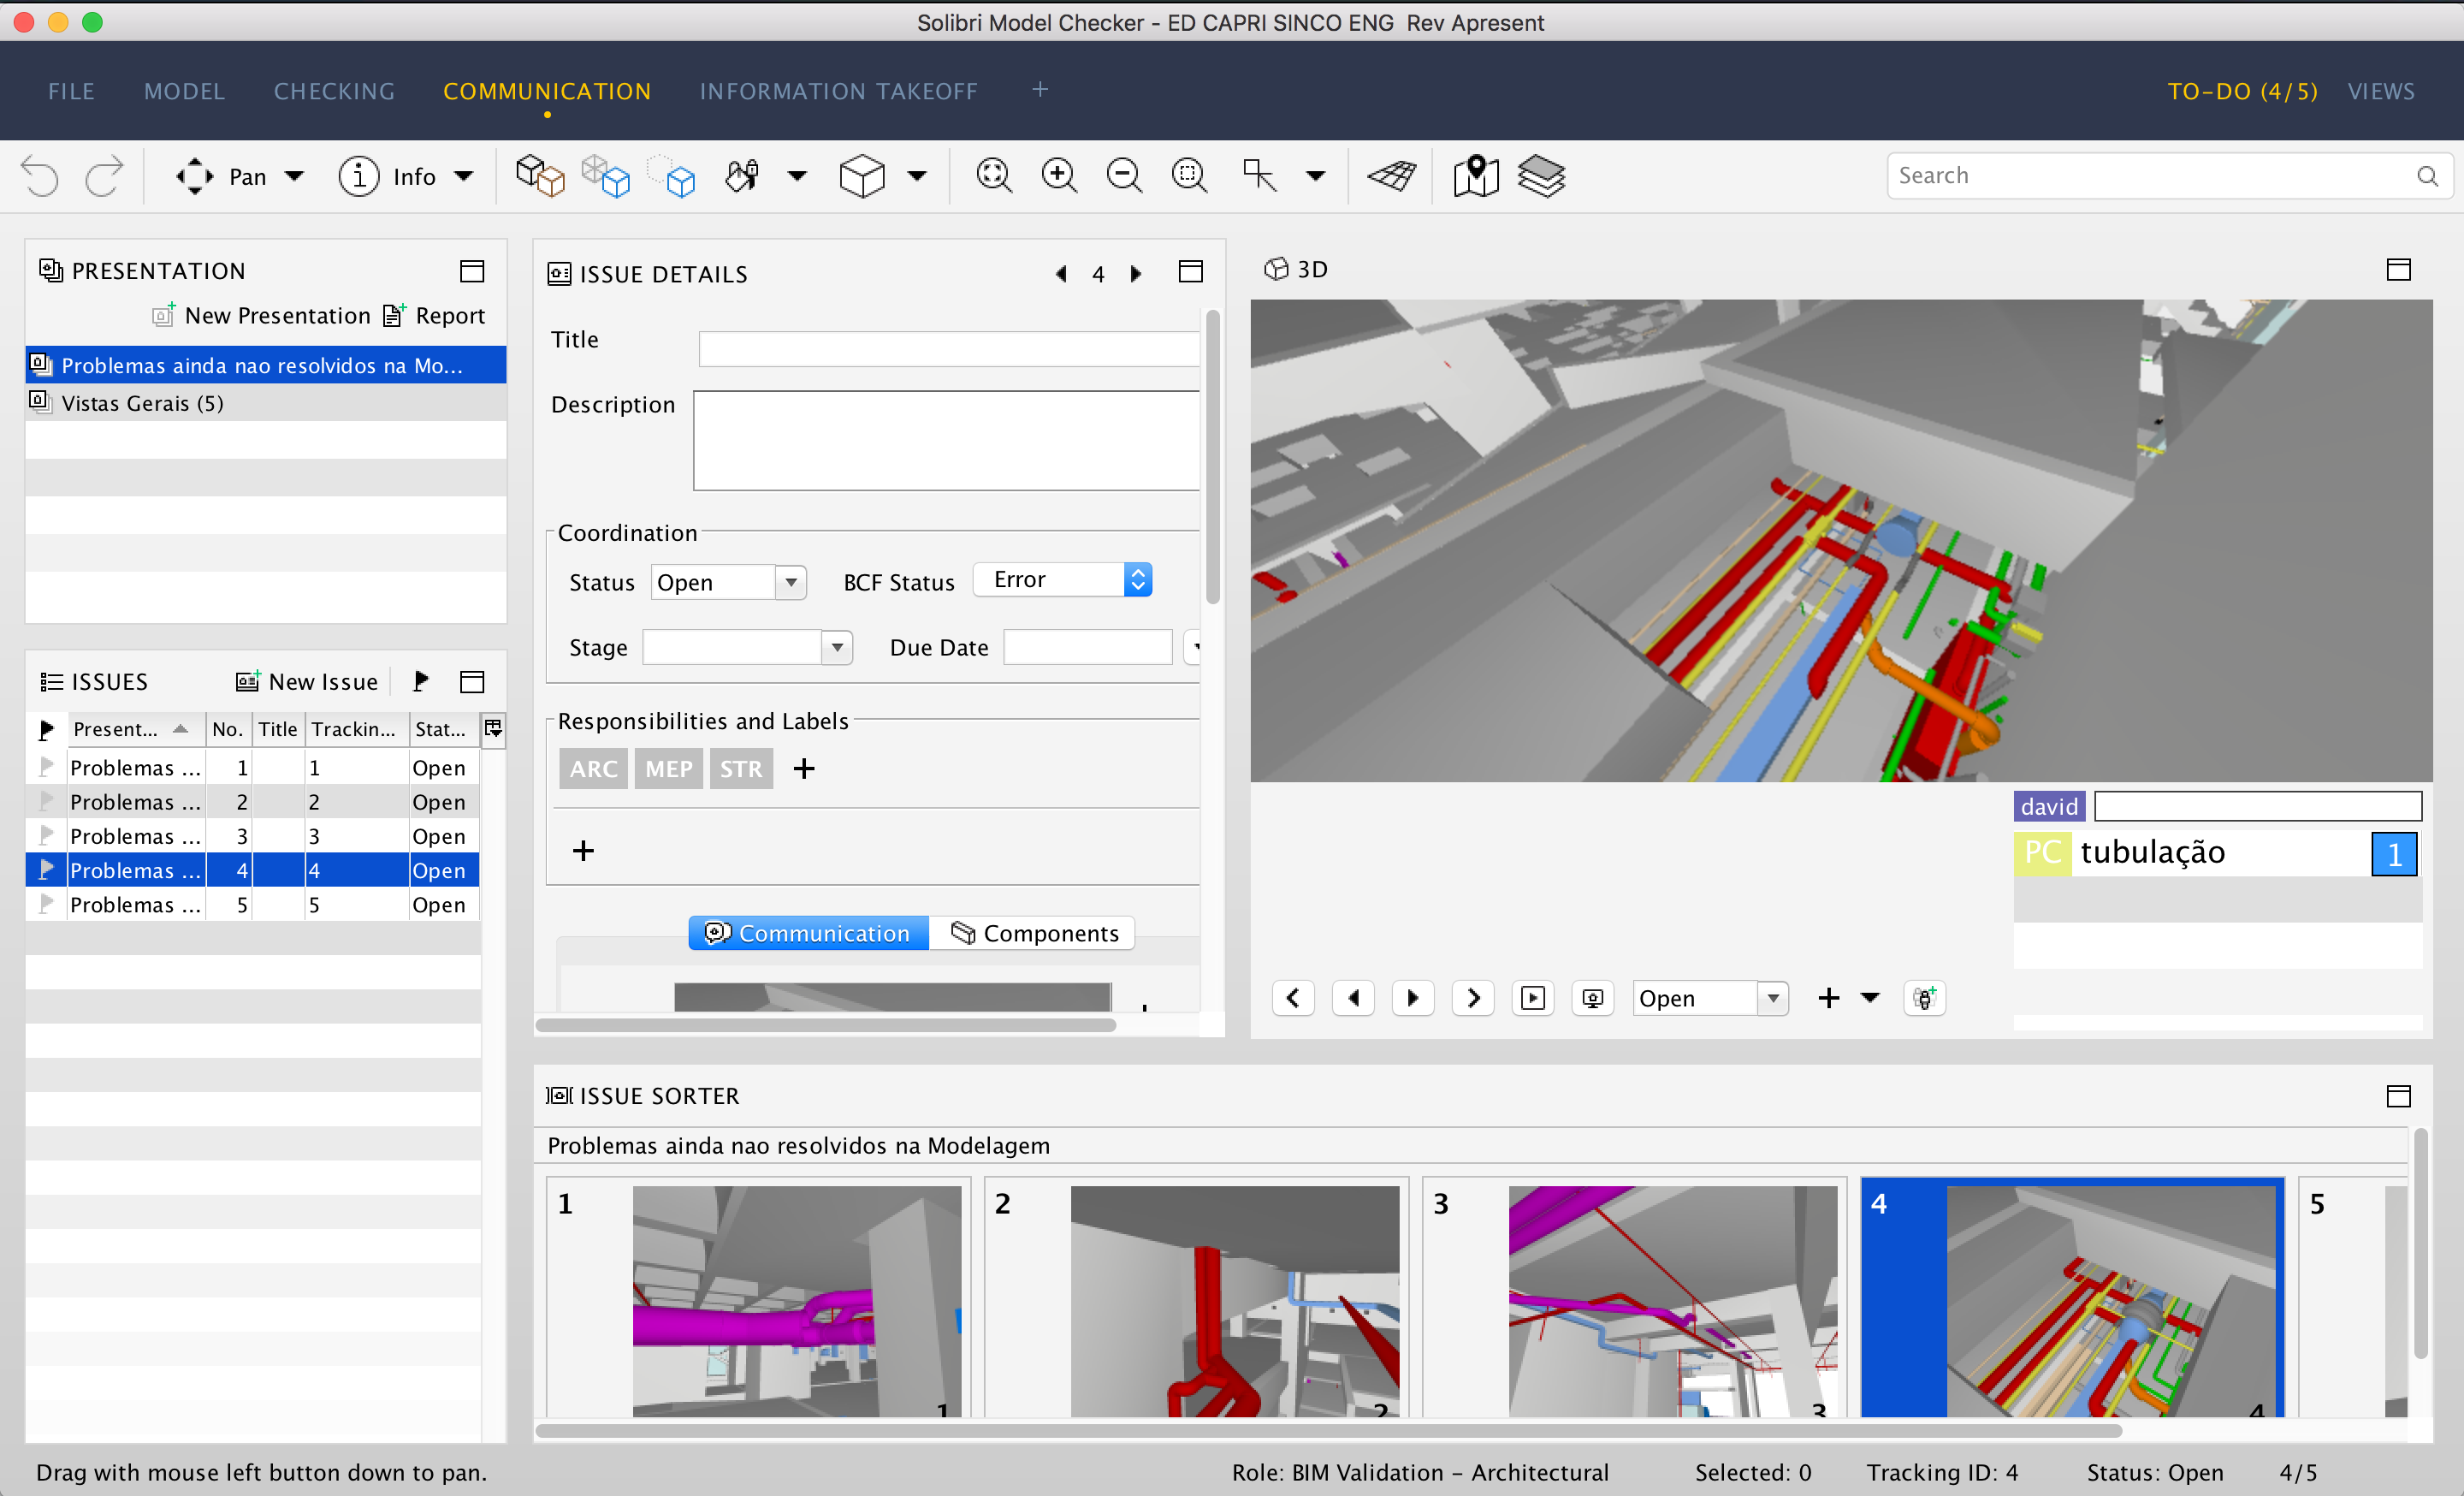Viewport: 2464px width, 1496px height.
Task: Open the Info tool dropdown arrow
Action: tap(463, 176)
